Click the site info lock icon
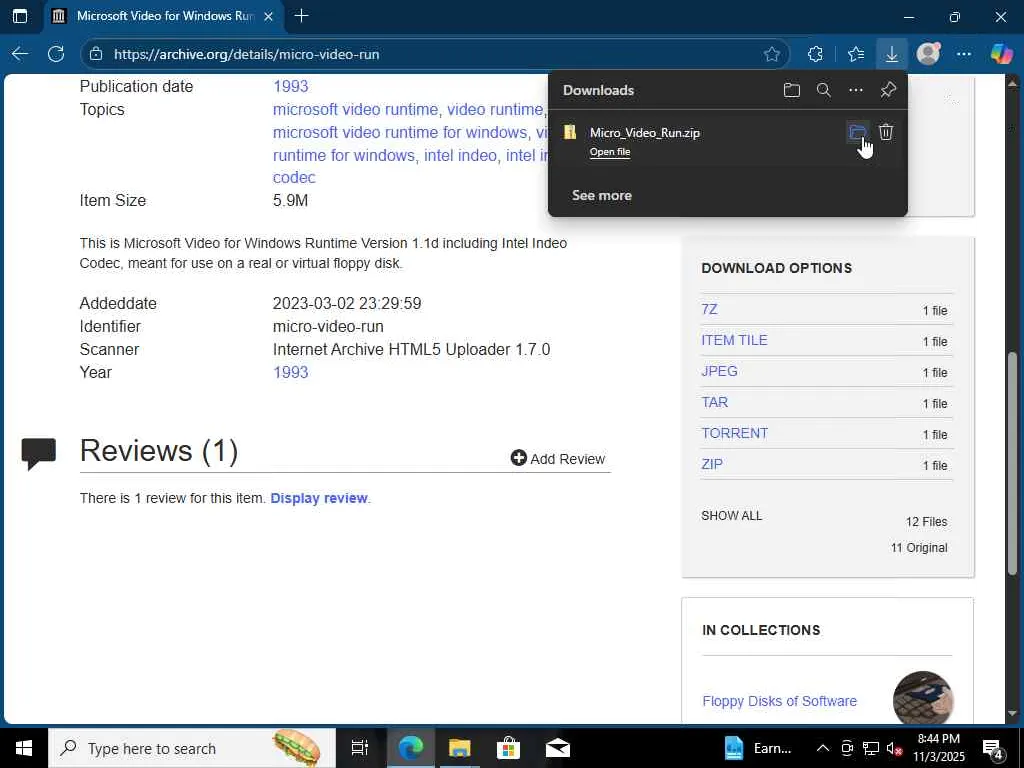The height and width of the screenshot is (768, 1024). tap(96, 54)
